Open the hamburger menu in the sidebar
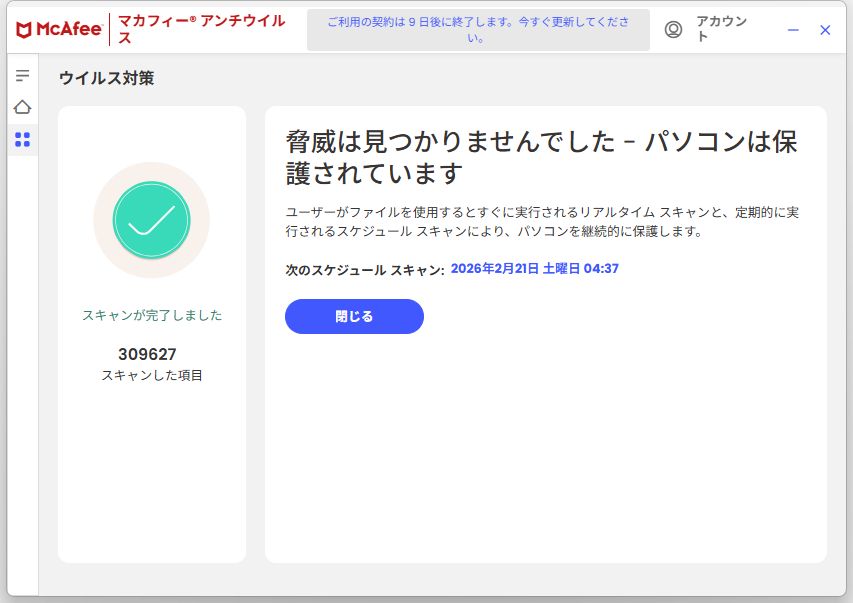This screenshot has width=853, height=603. (x=22, y=75)
